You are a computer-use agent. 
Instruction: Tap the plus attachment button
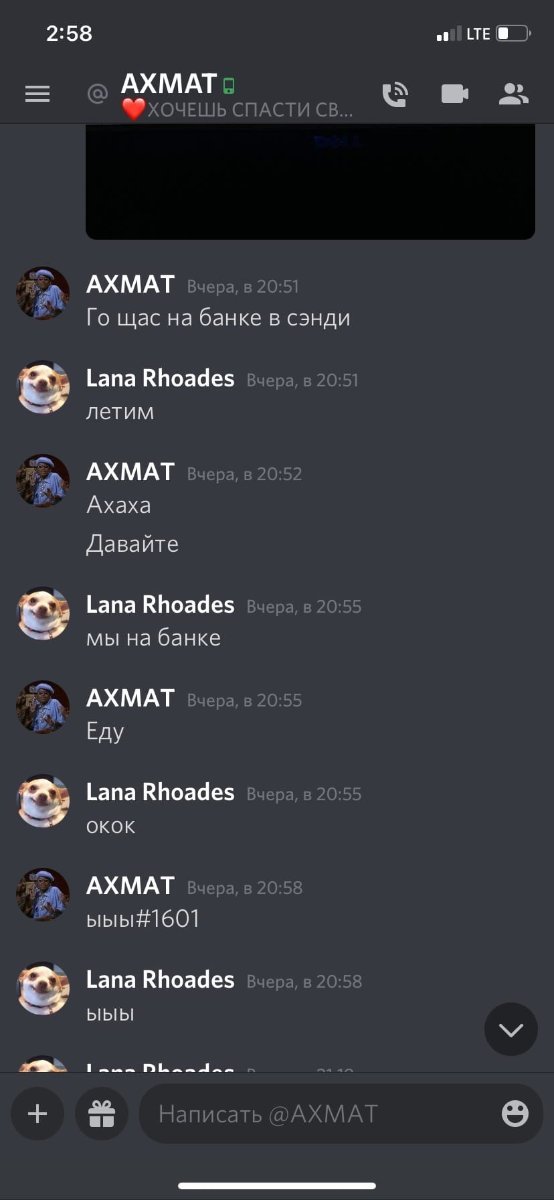tap(37, 1113)
